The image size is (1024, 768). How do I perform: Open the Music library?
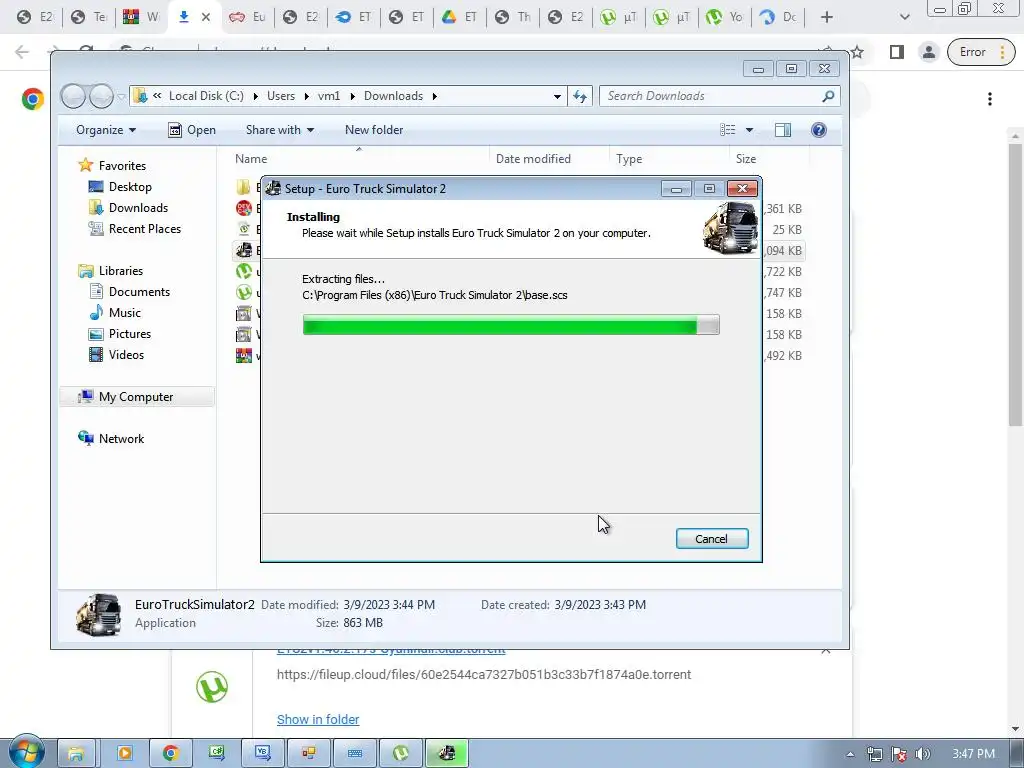coord(124,313)
